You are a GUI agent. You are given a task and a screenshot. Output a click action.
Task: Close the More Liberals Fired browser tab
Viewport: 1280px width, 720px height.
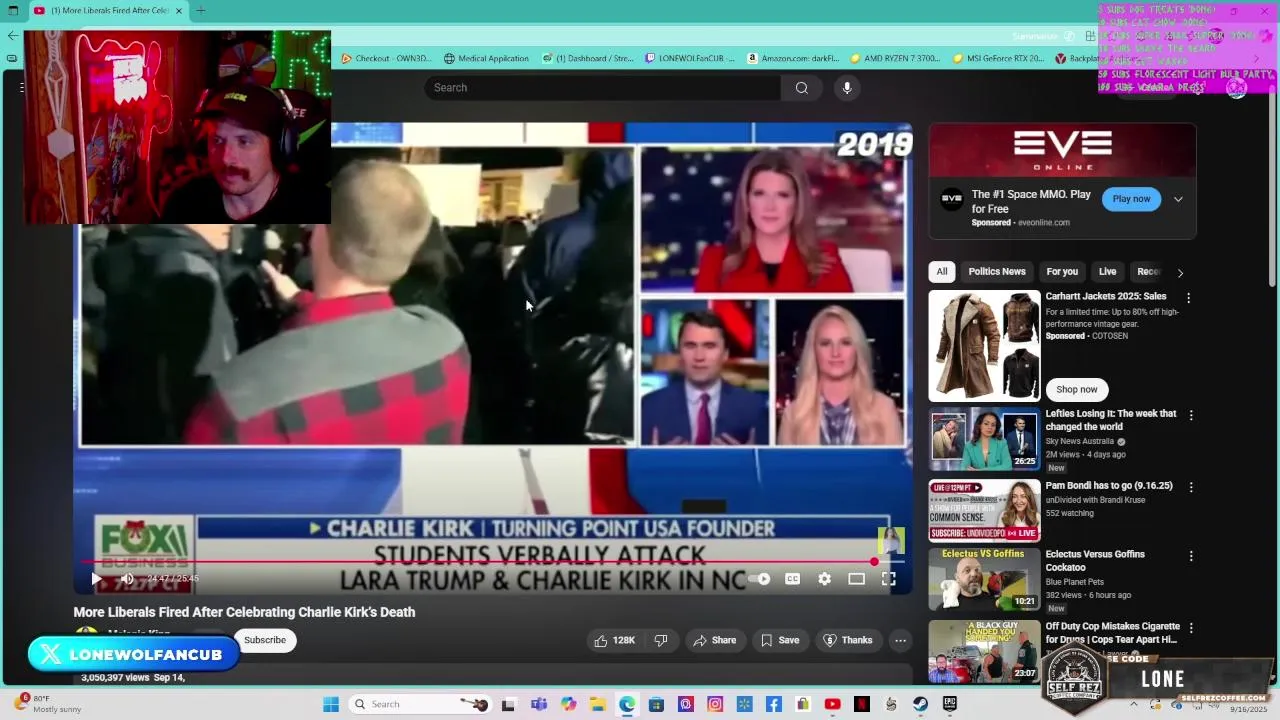point(179,10)
